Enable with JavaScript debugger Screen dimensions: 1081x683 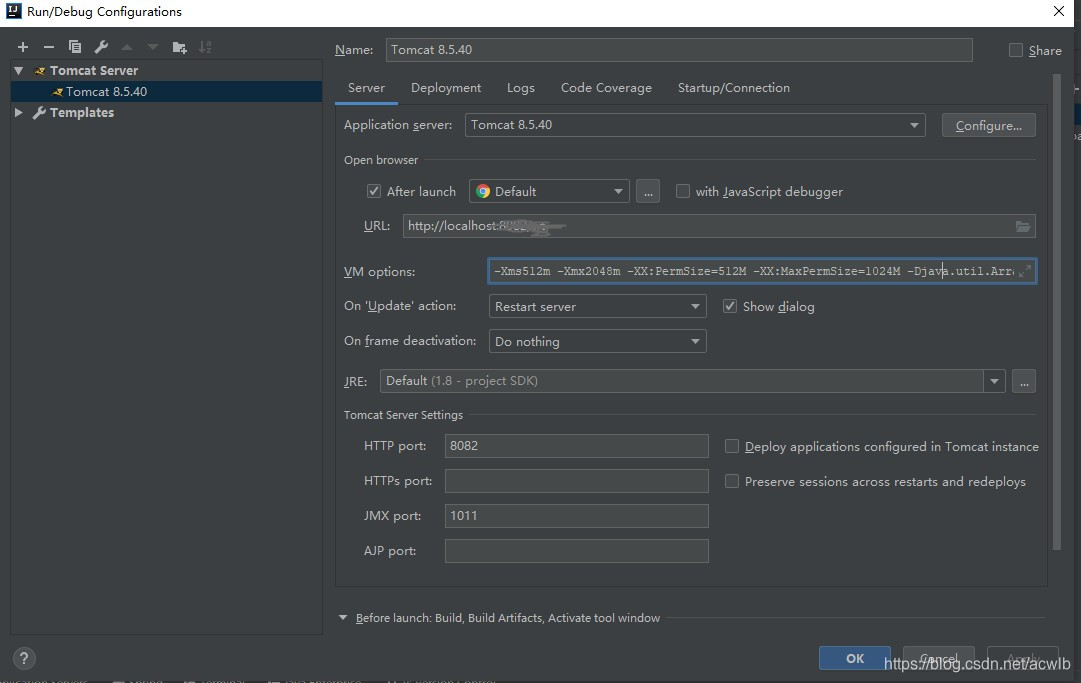(x=683, y=192)
